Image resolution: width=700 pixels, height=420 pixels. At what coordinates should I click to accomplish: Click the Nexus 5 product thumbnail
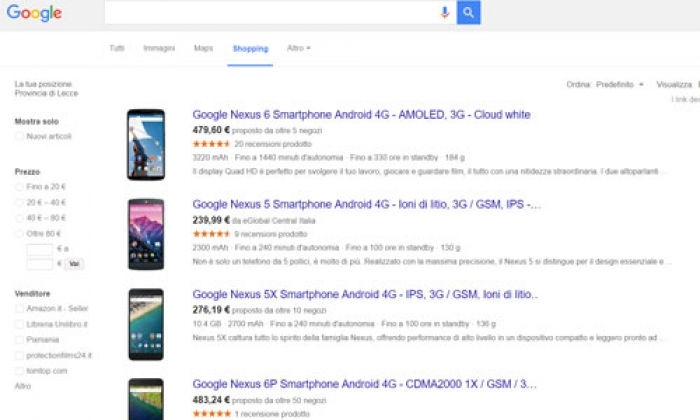coord(146,234)
